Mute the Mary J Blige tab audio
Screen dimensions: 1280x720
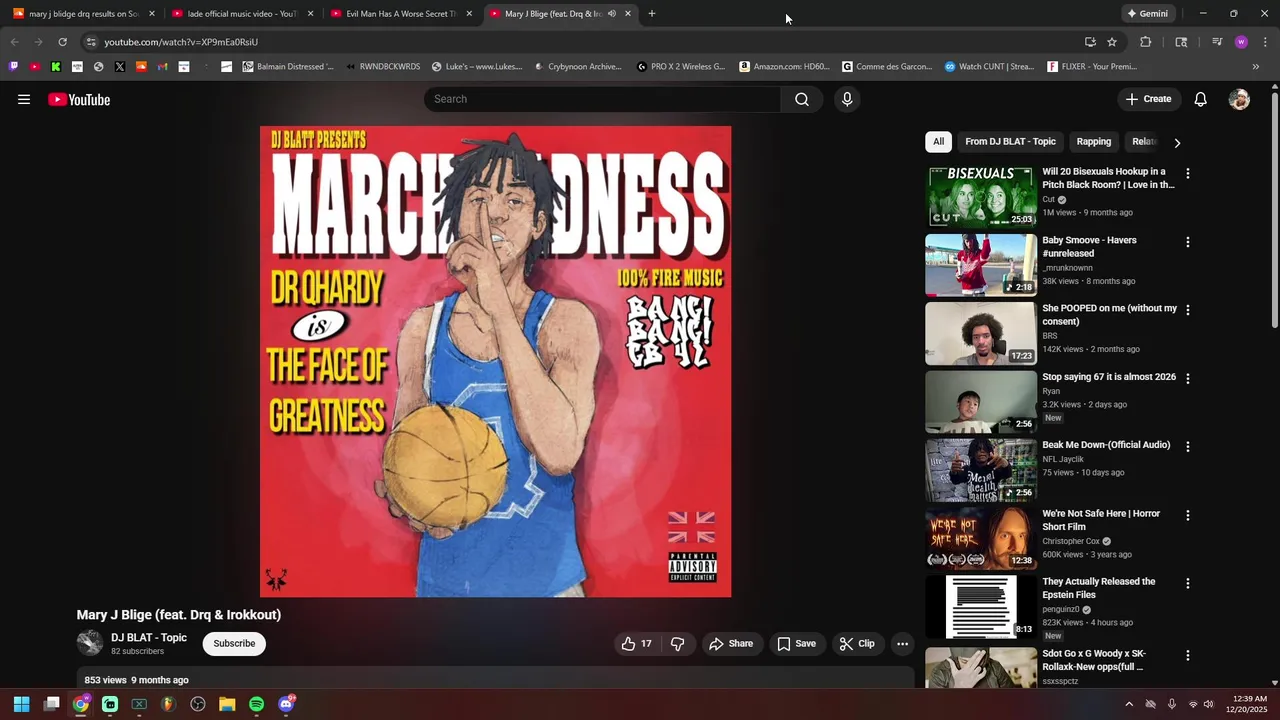(611, 14)
